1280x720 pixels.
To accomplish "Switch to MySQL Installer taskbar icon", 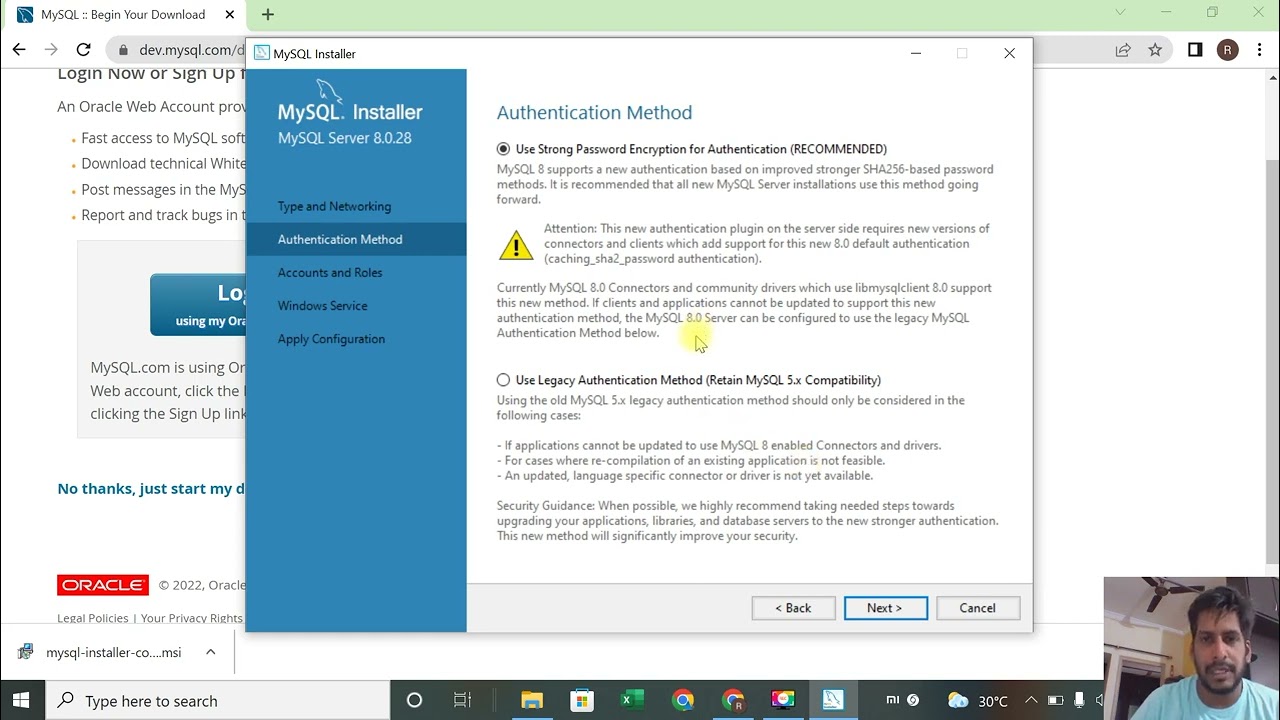I will (833, 700).
